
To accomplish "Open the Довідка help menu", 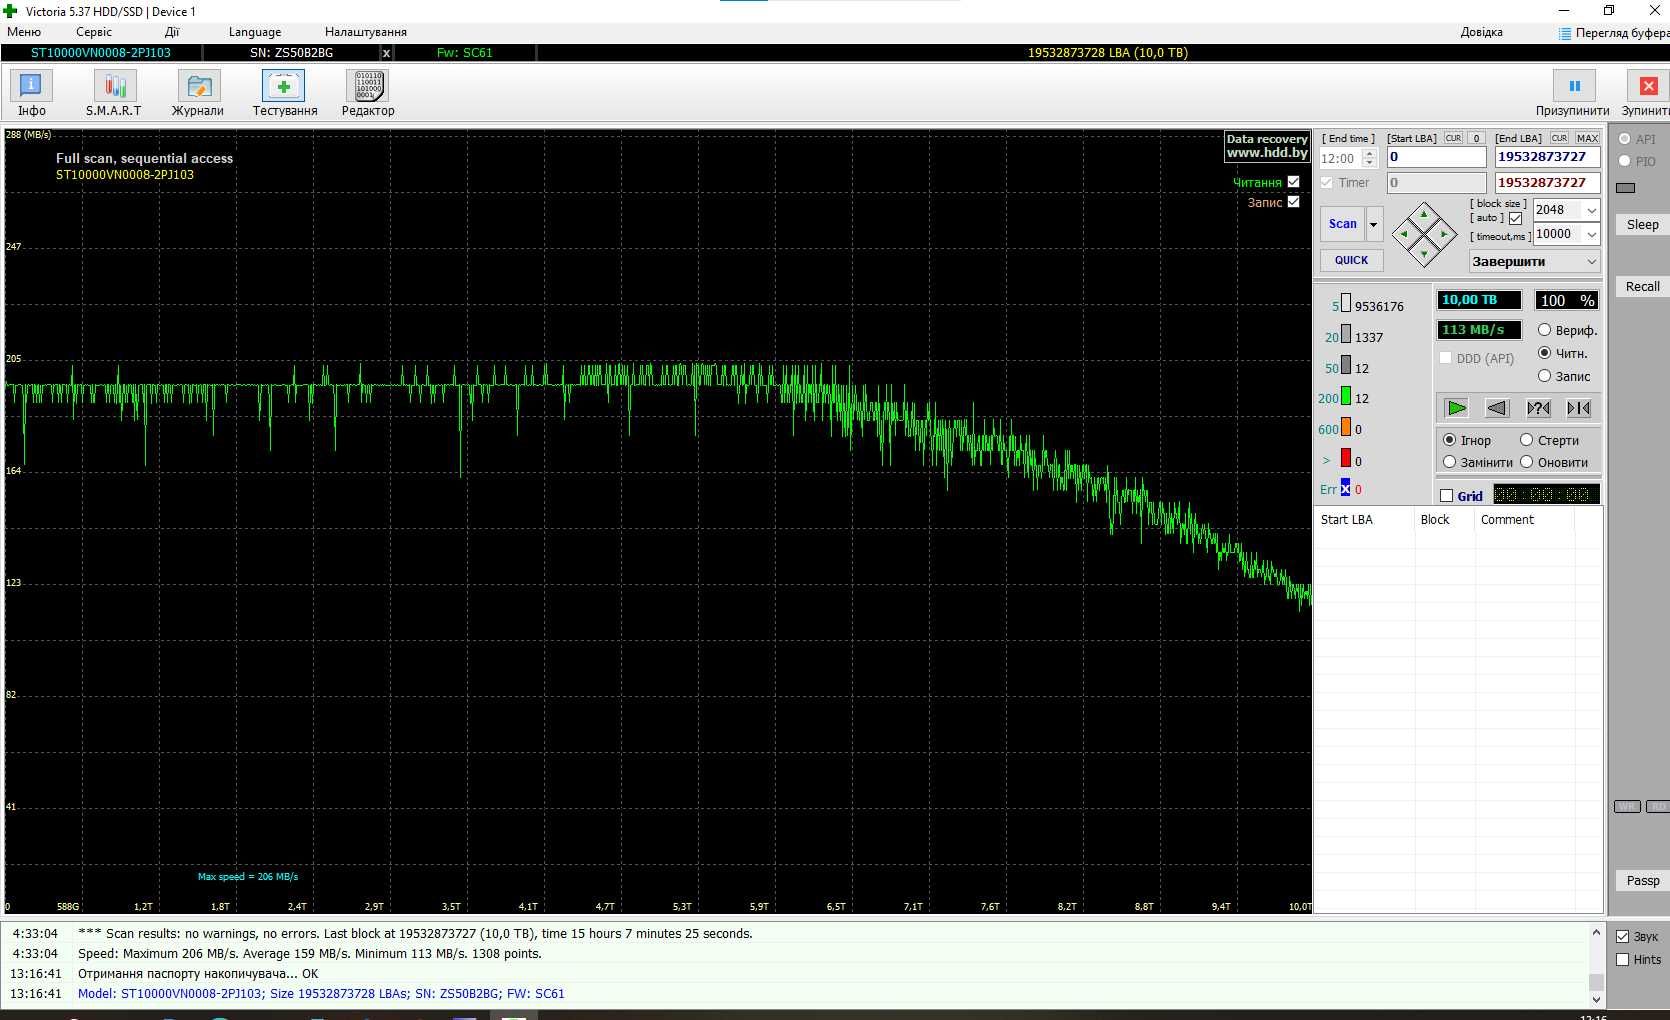I will (1481, 32).
